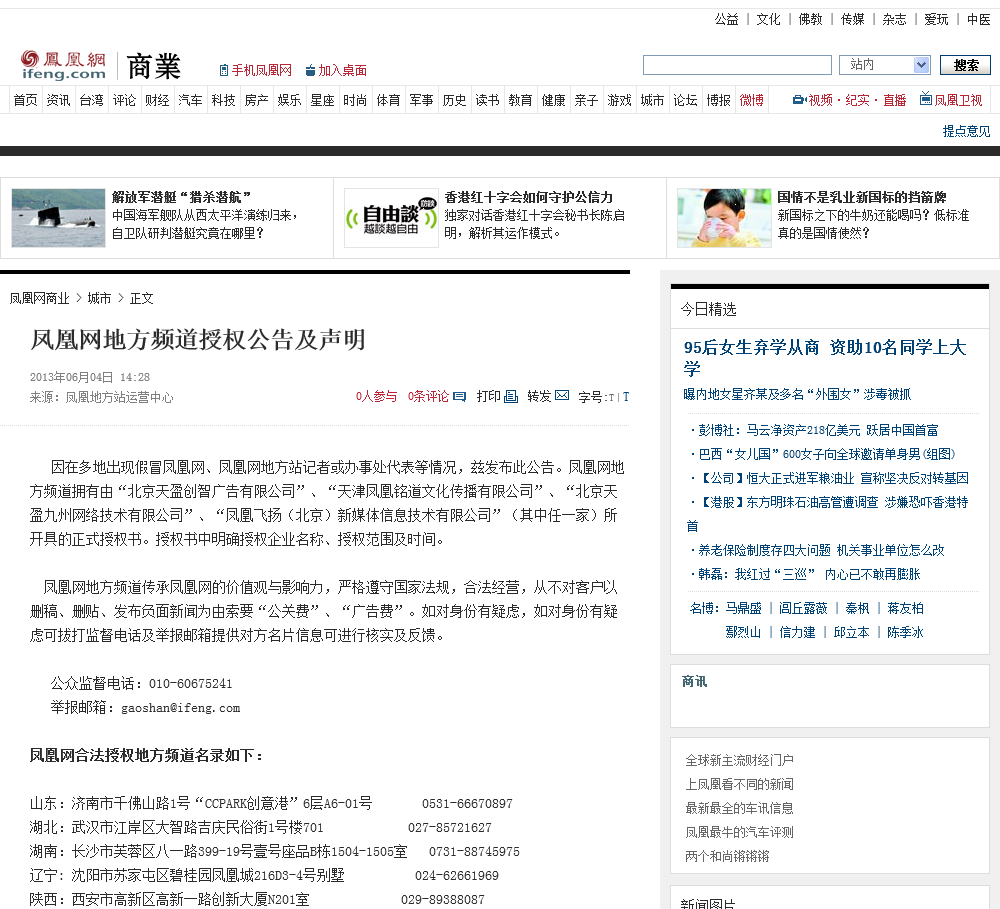Viewport: 1000px width, 909px height.
Task: Open blogger 蒋友柏 link
Action: click(905, 609)
